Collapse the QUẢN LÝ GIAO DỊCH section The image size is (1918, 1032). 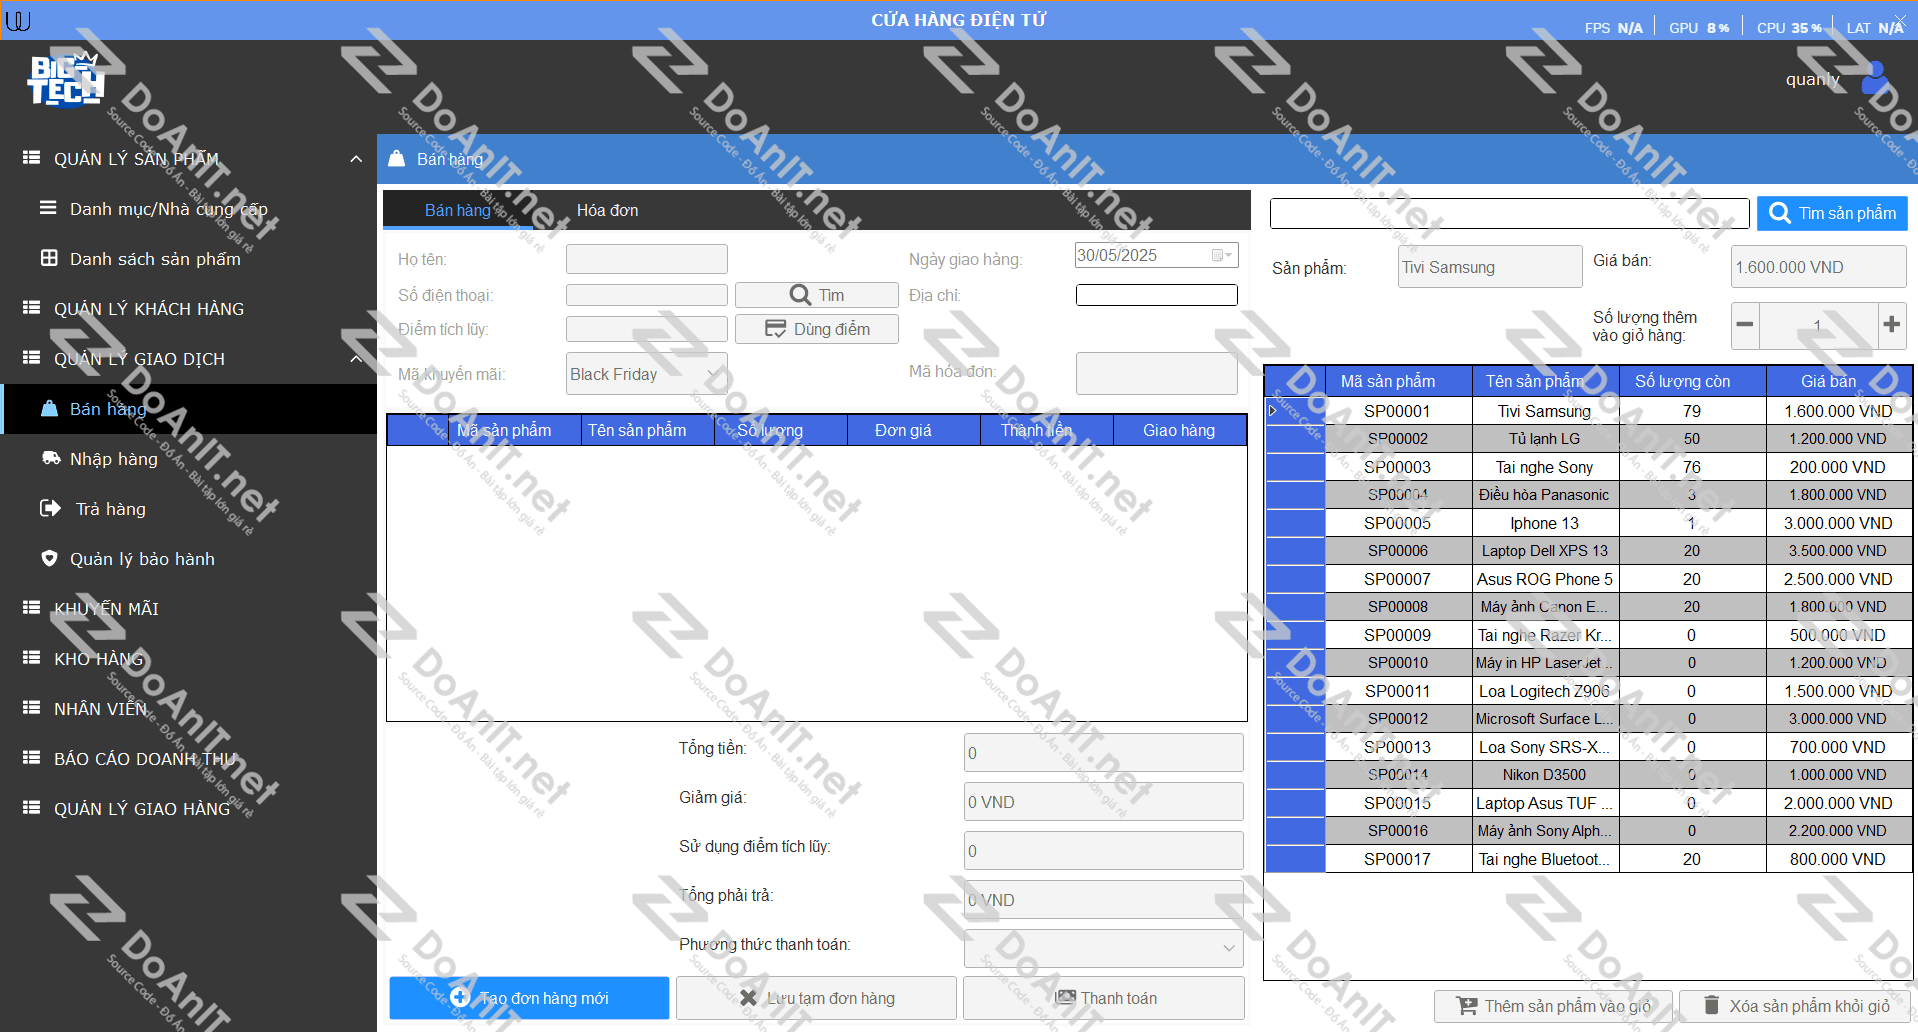pos(355,359)
